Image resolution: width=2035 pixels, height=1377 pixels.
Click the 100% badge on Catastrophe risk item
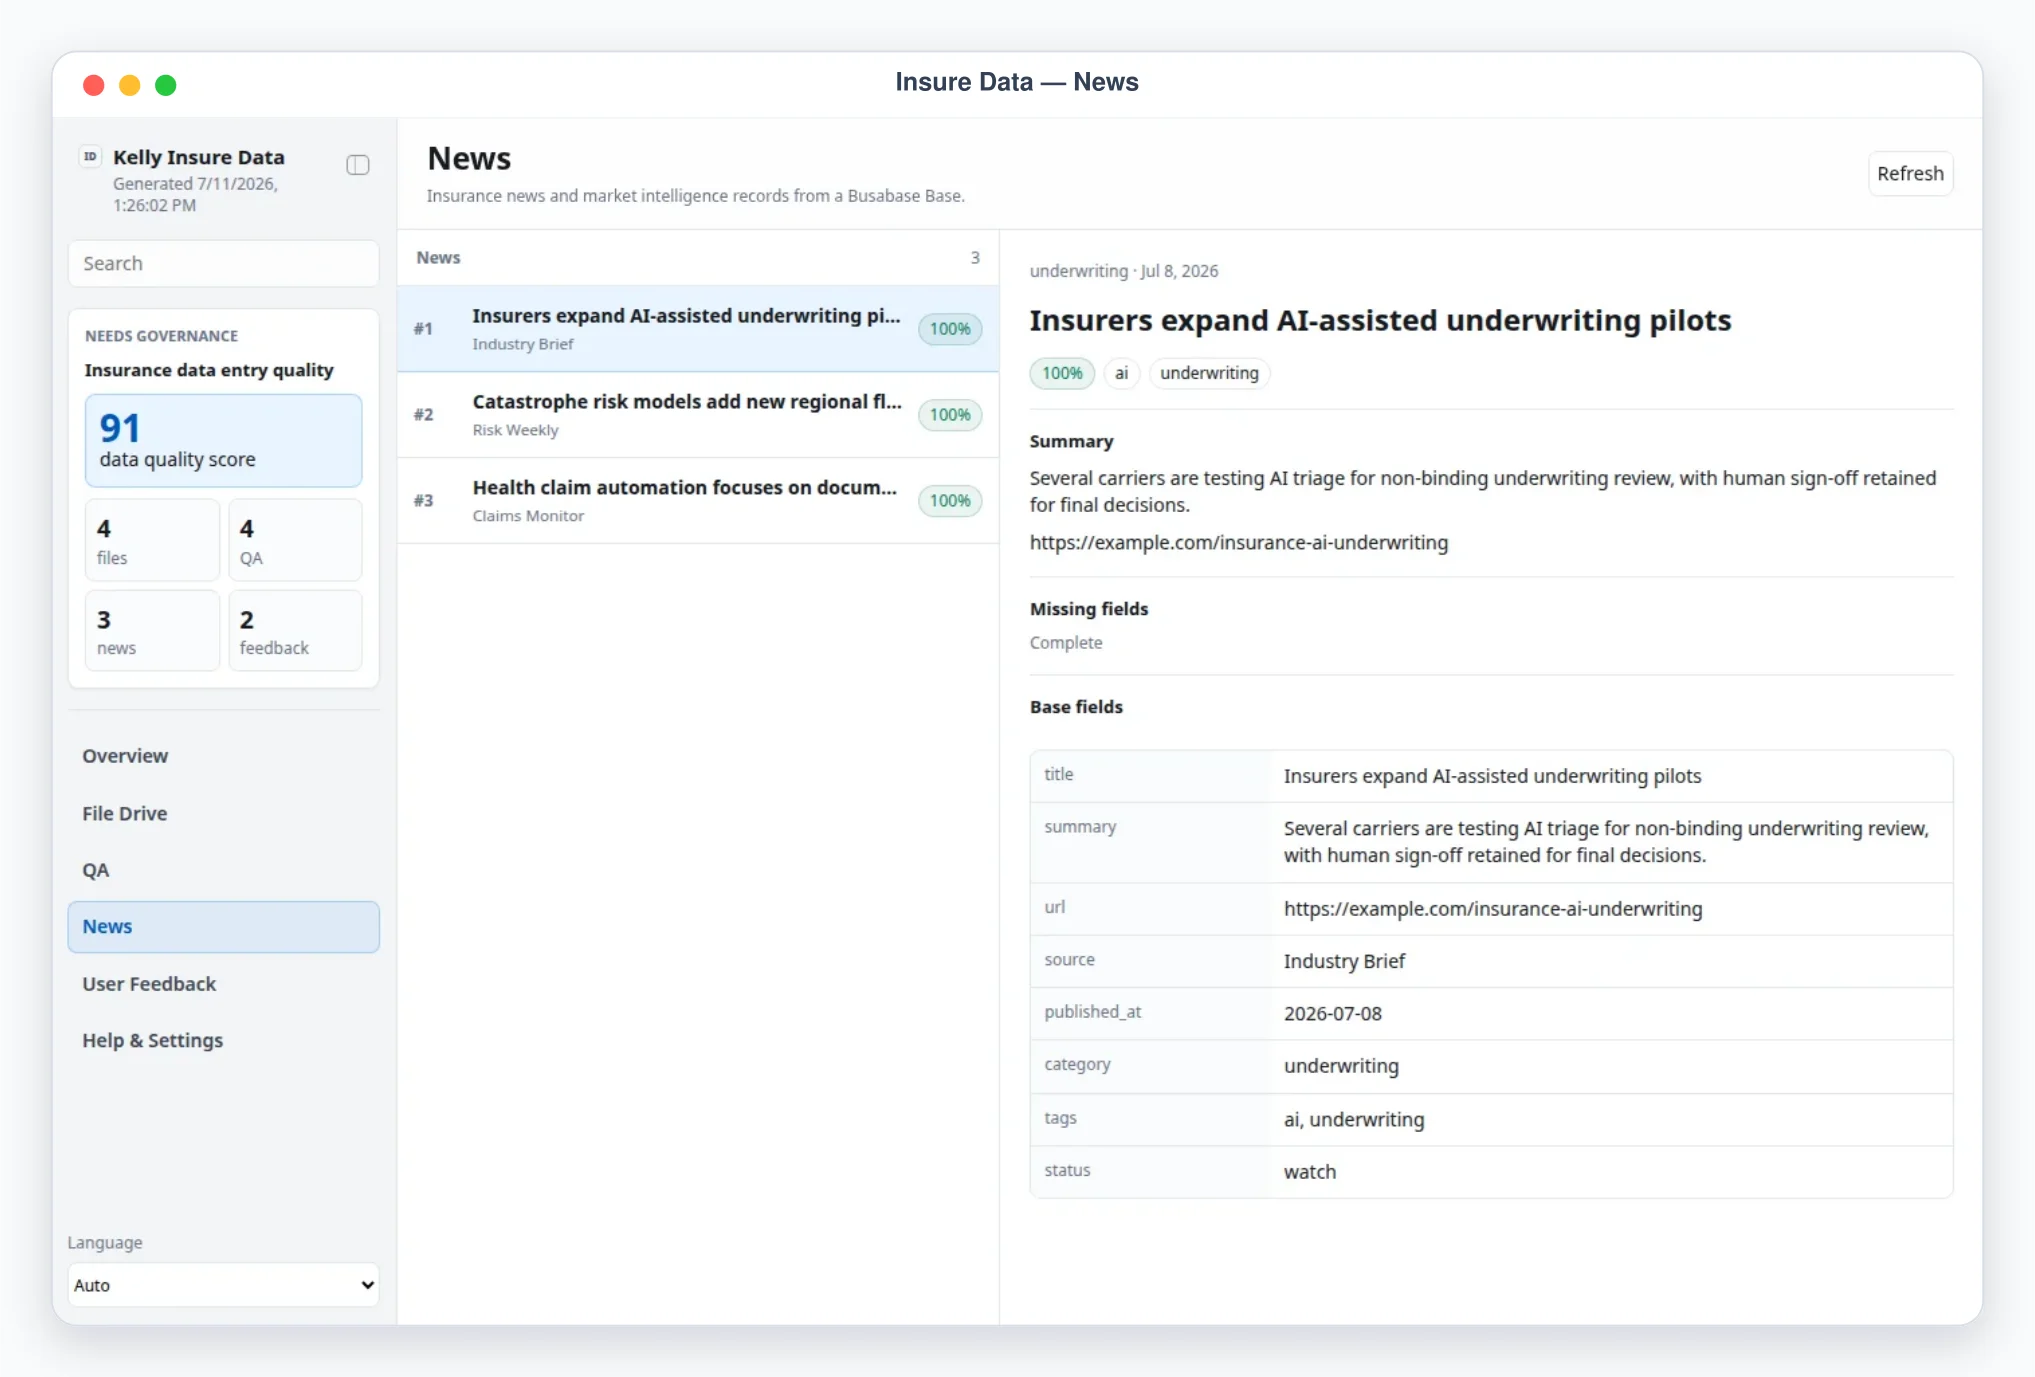pos(950,415)
